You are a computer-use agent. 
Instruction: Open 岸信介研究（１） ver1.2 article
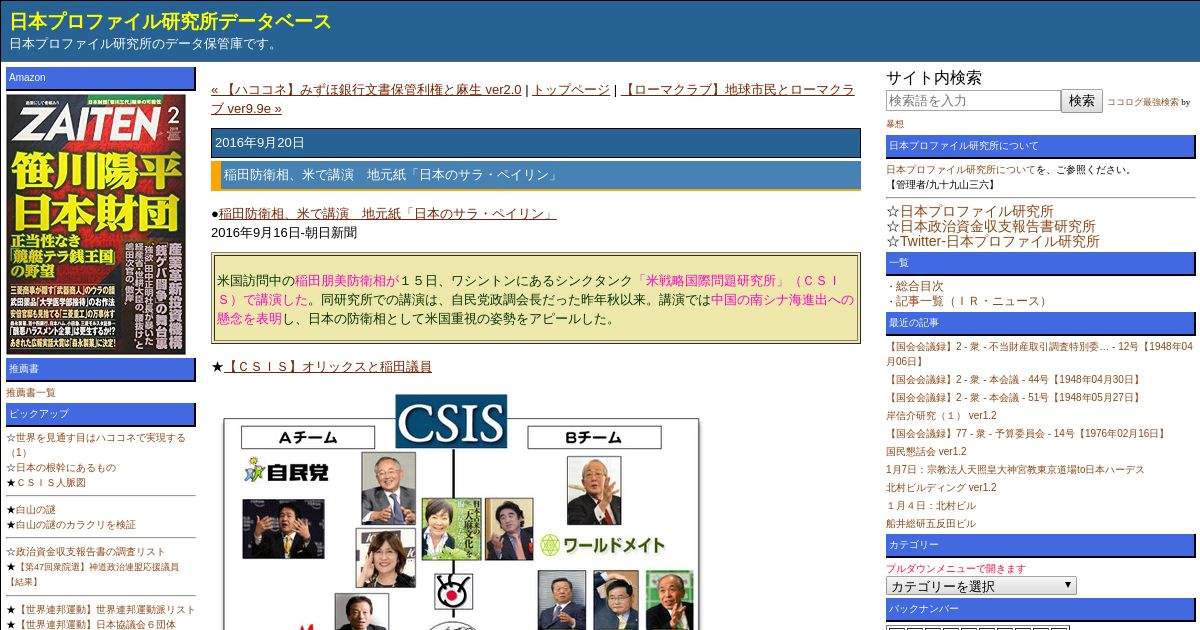[x=941, y=416]
